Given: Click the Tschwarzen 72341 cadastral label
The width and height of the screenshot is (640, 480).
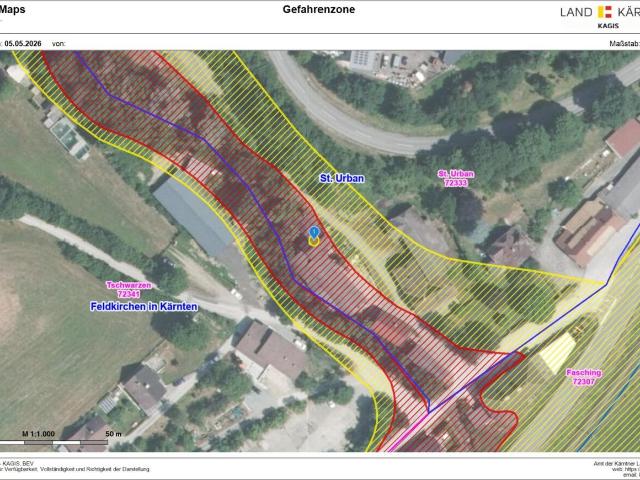Looking at the screenshot, I should pyautogui.click(x=129, y=289).
